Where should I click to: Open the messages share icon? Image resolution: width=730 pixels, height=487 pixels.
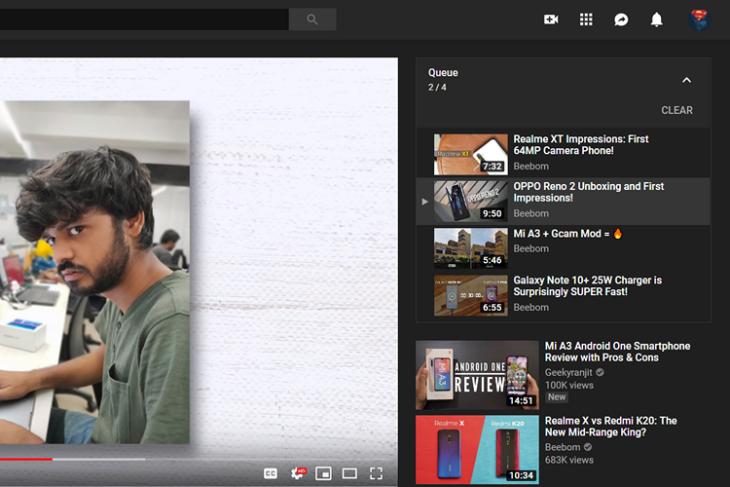[621, 20]
